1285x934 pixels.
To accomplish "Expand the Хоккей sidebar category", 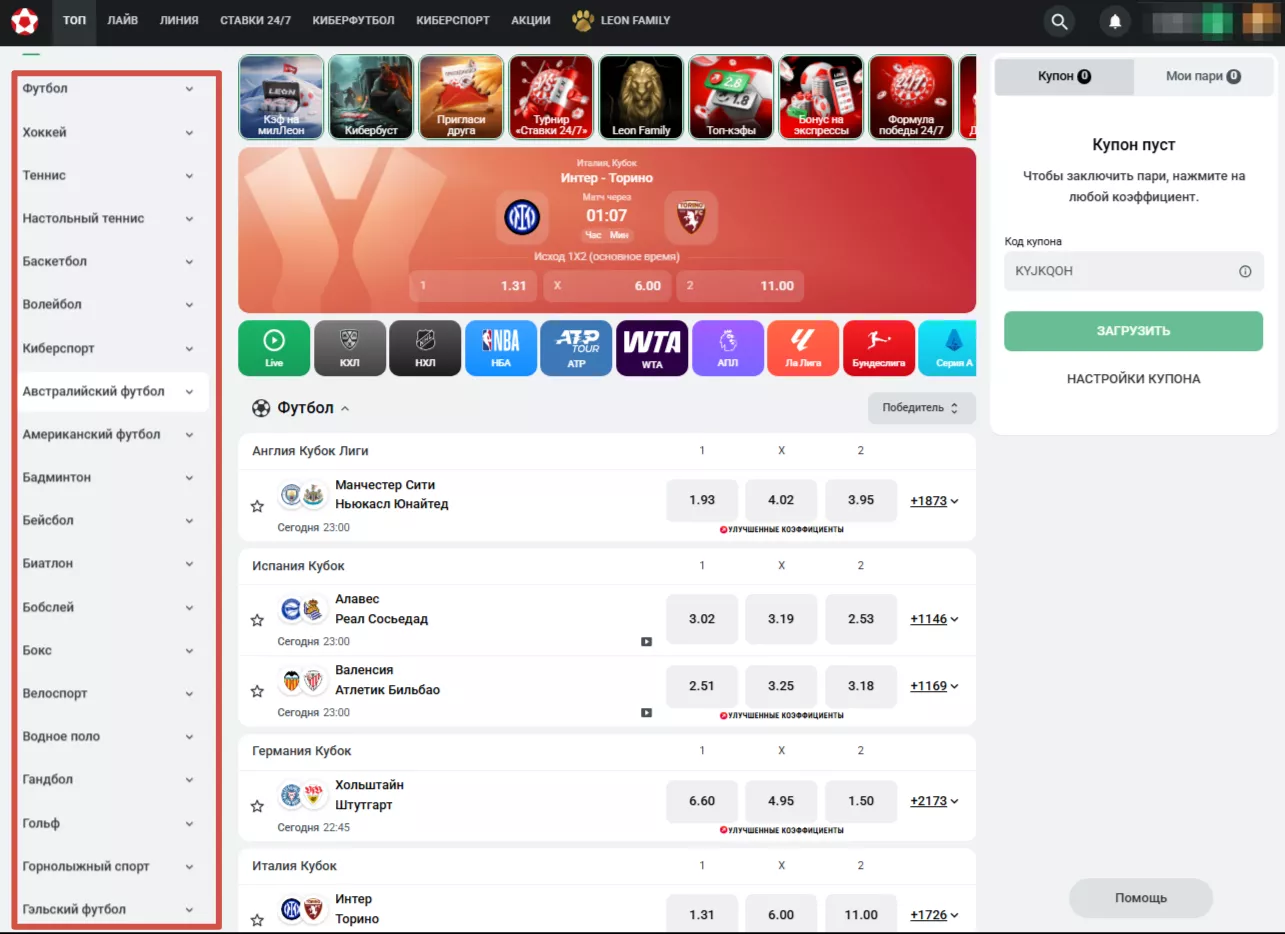I will (x=108, y=132).
